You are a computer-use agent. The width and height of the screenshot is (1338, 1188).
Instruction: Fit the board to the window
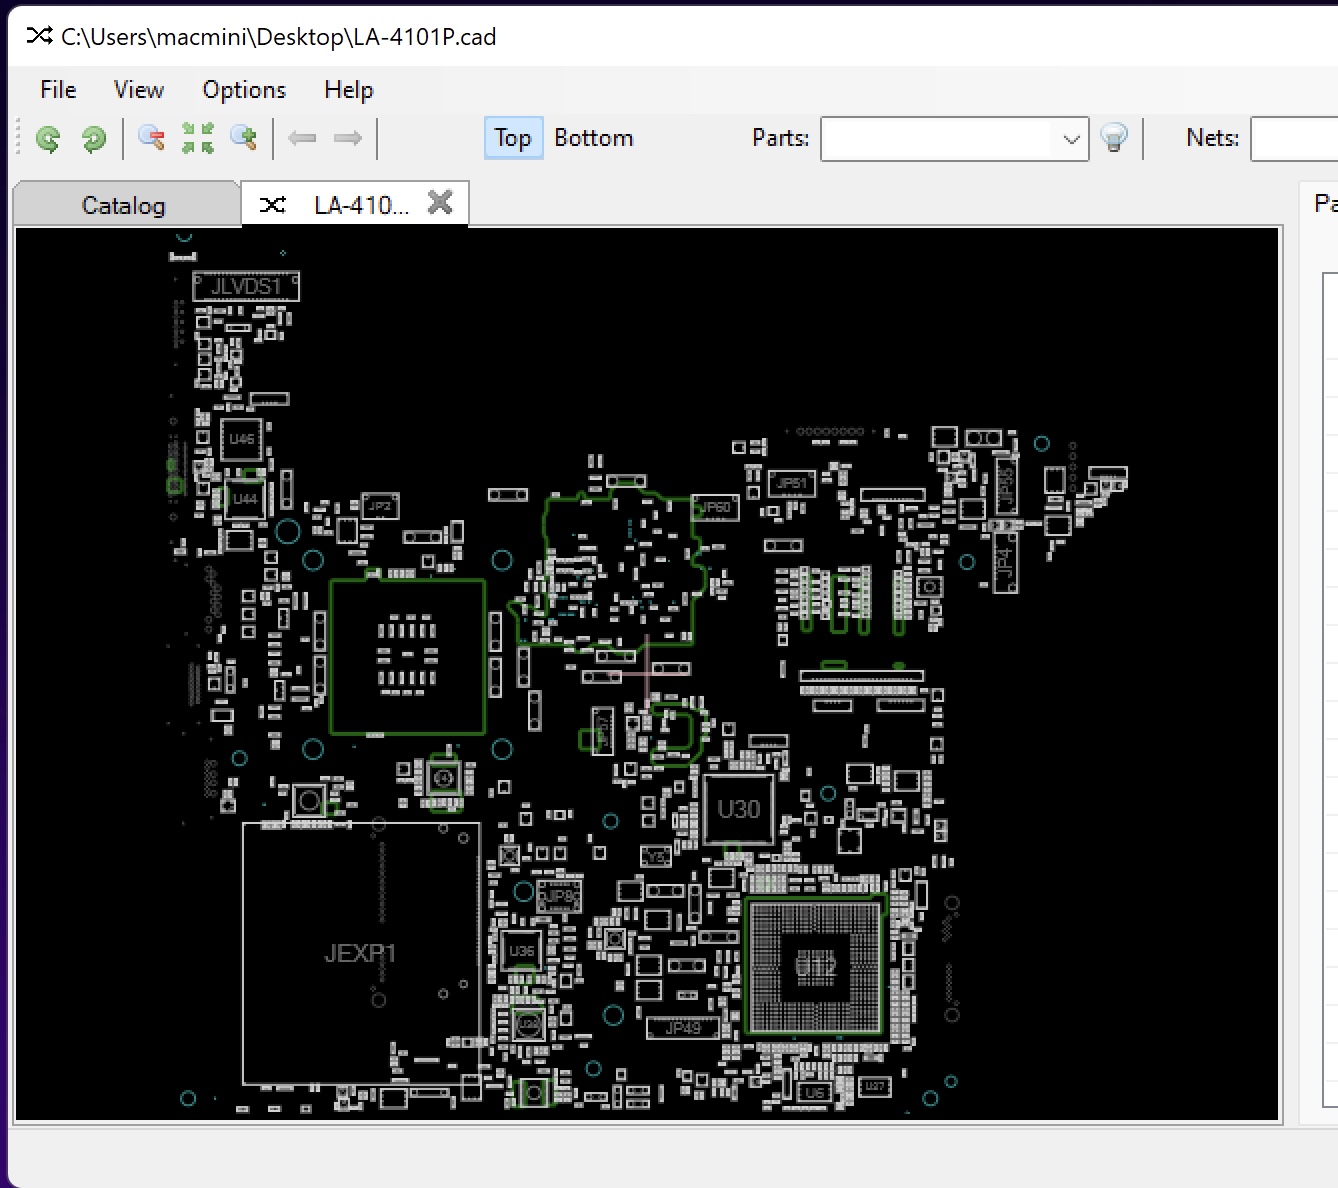pyautogui.click(x=198, y=138)
